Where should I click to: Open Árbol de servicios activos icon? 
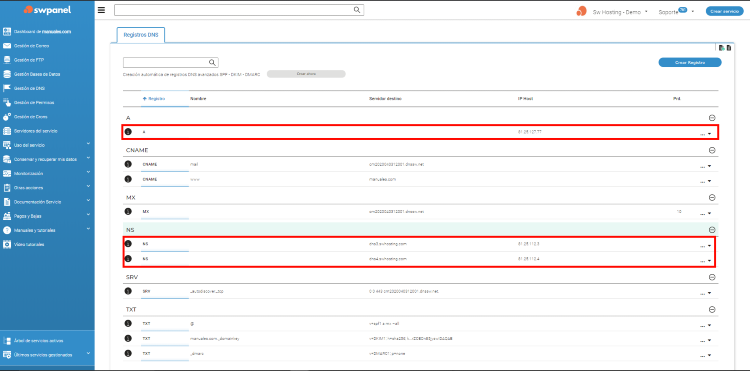point(7,341)
